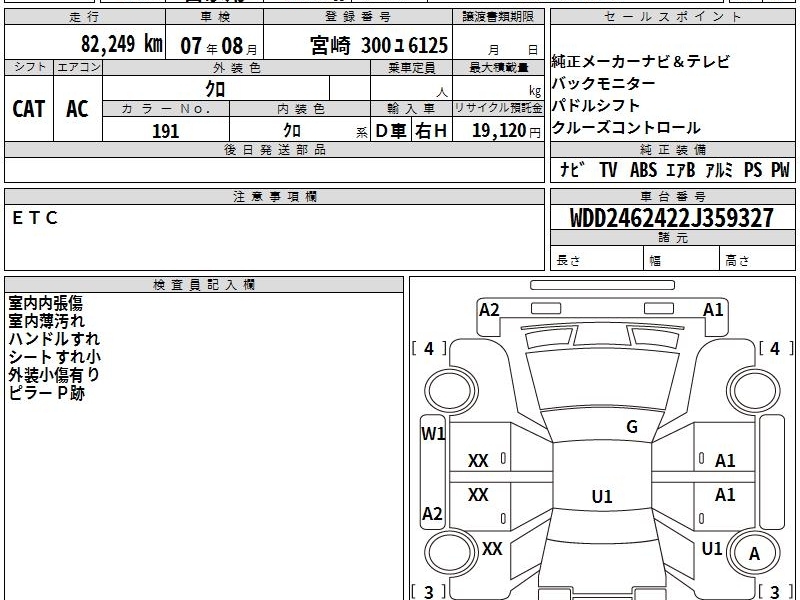The height and width of the screenshot is (600, 800).
Task: Select the 輸入車 header
Action: point(411,109)
